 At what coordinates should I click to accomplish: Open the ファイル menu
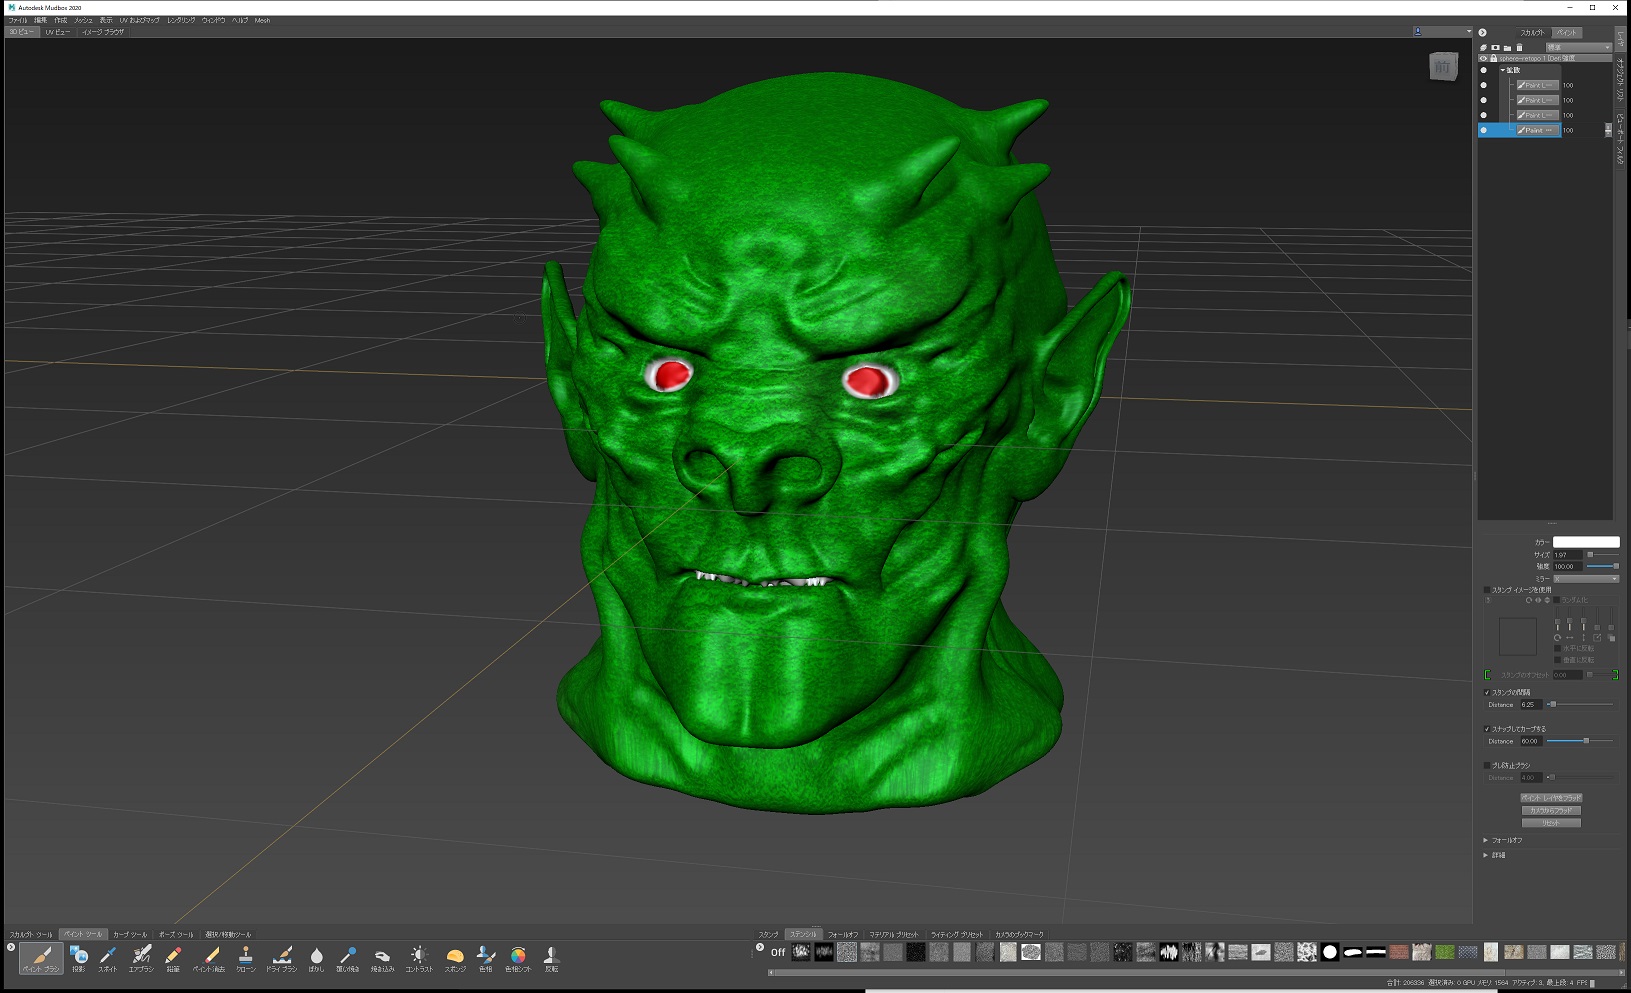[x=18, y=20]
